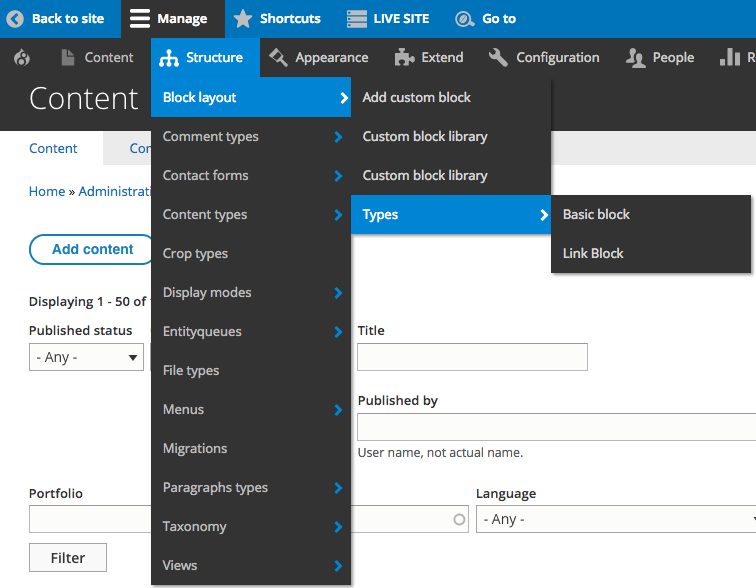
Task: Click the autocomplete circle in Portfolio field
Action: pyautogui.click(x=459, y=519)
